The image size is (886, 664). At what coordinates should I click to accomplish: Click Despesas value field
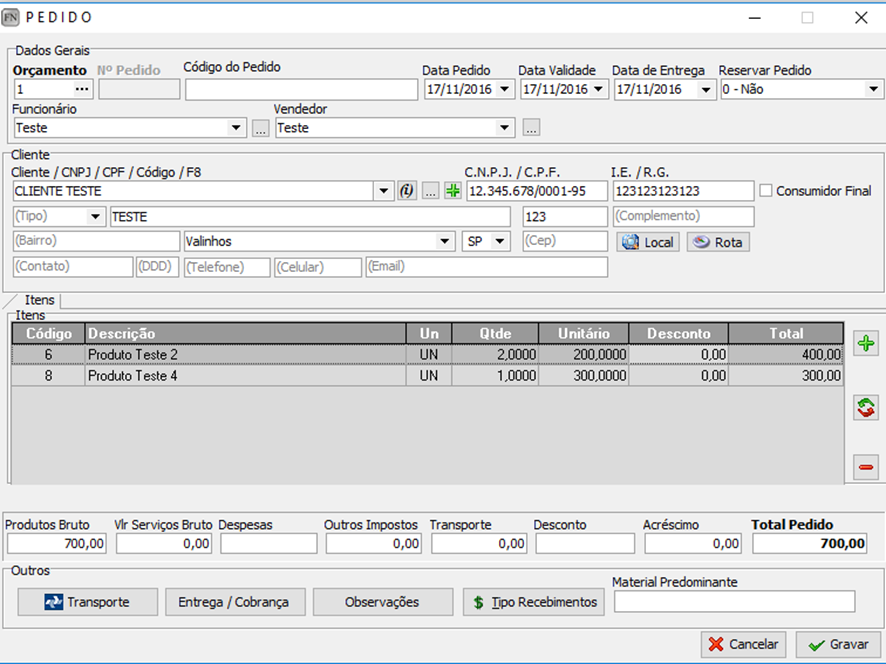[268, 544]
